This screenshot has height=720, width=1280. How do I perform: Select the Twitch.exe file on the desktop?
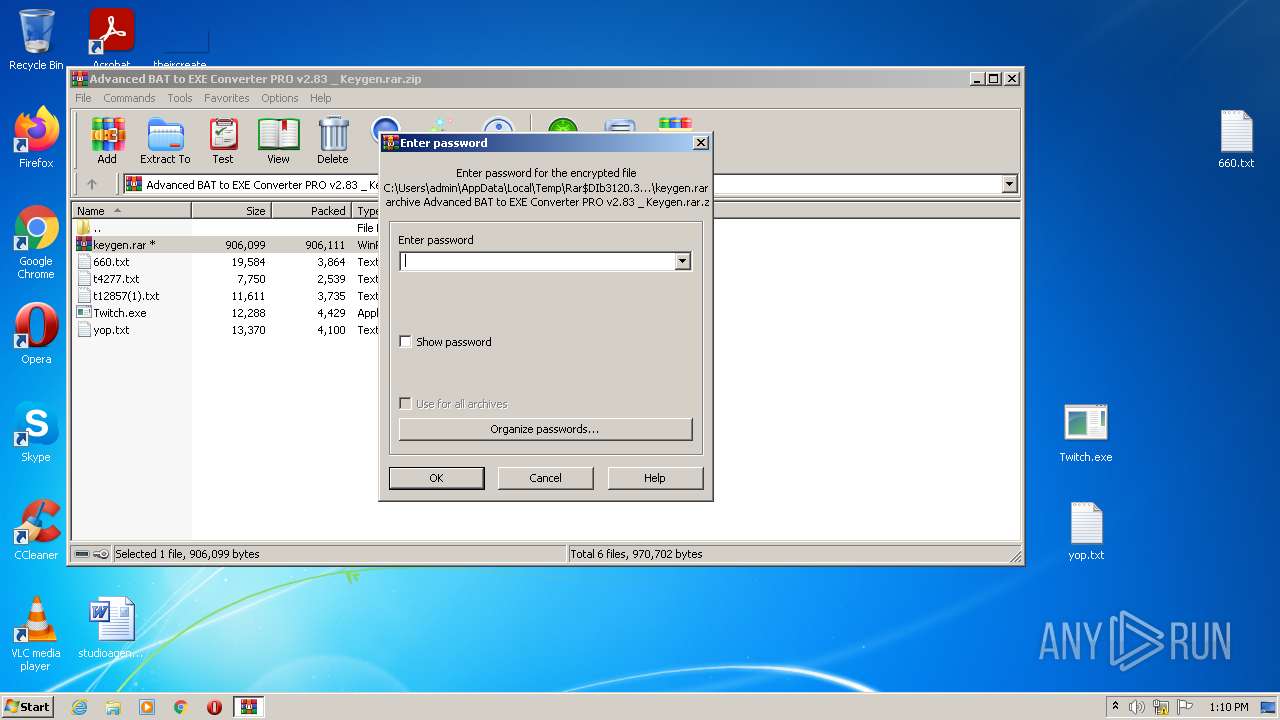(x=1086, y=432)
